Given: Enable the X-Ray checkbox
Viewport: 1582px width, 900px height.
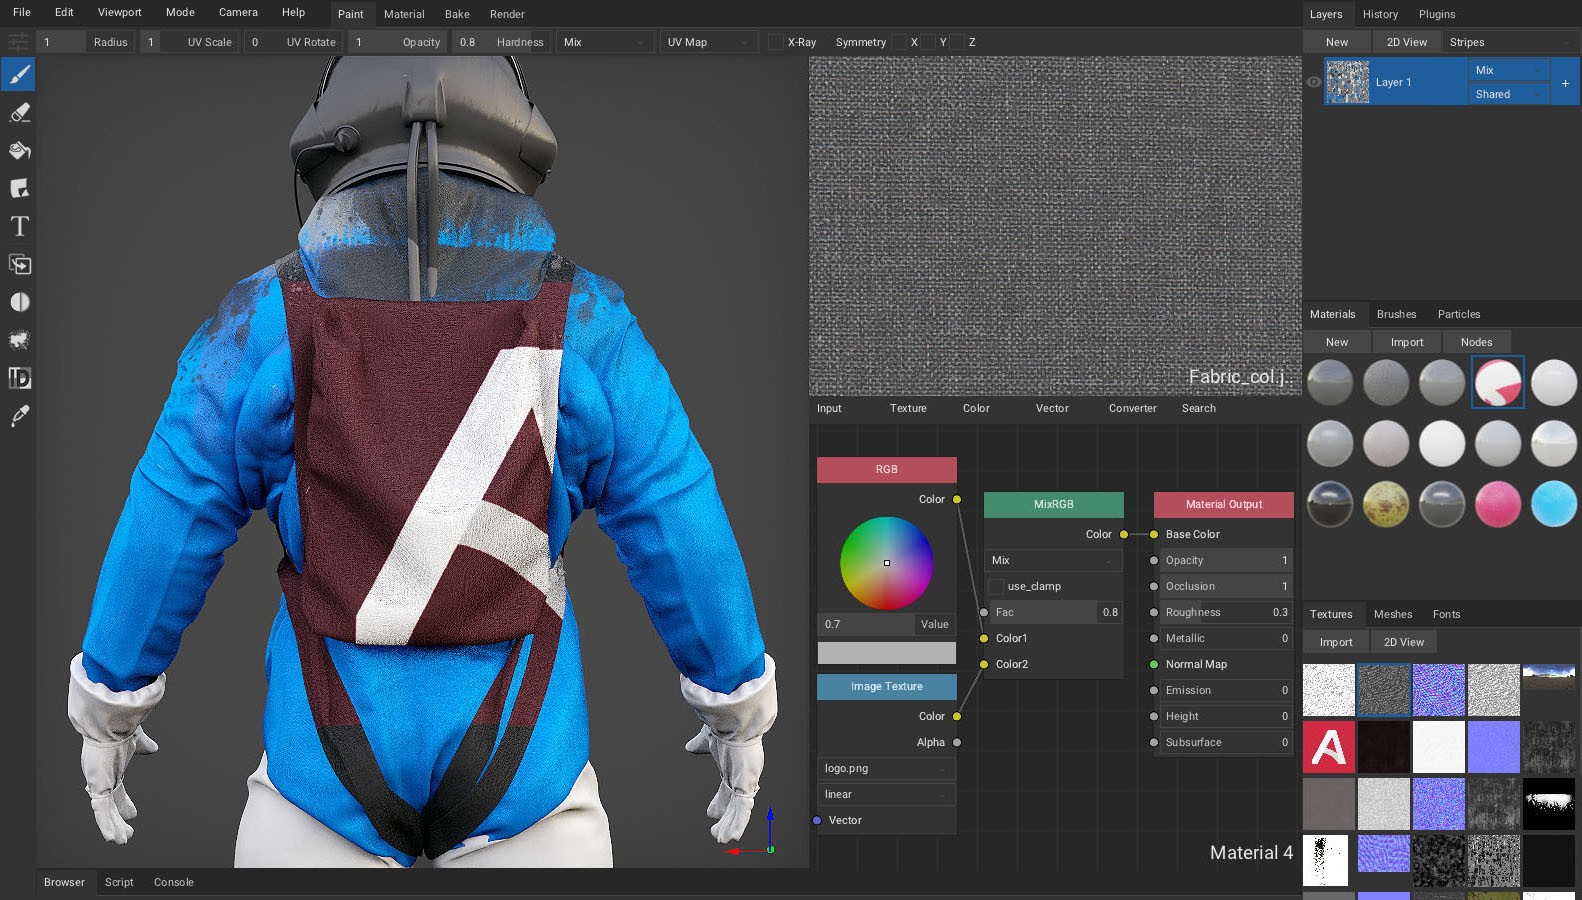Looking at the screenshot, I should (x=776, y=42).
